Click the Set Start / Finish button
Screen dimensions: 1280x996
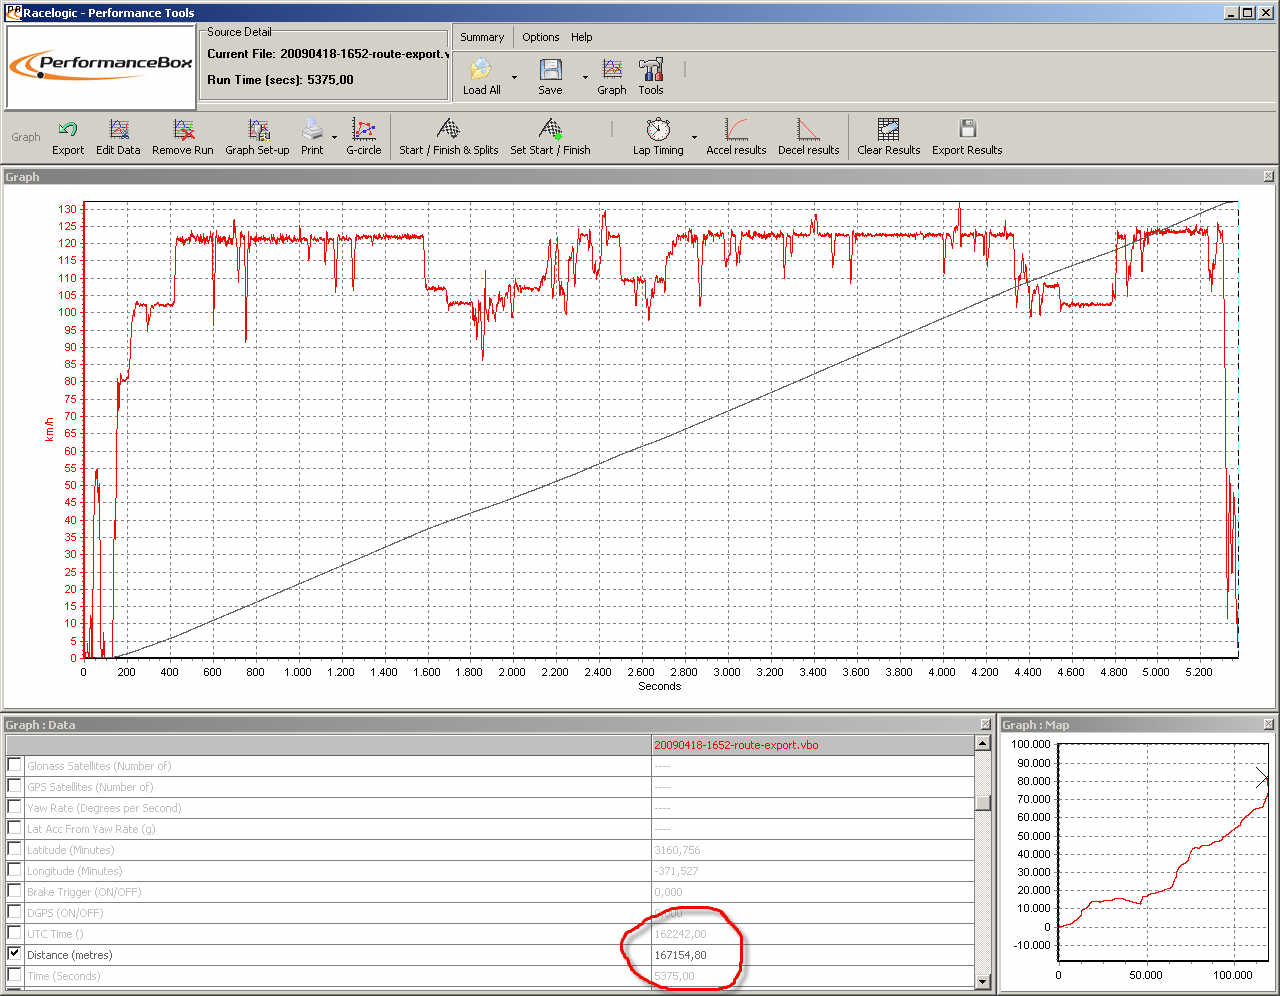[x=550, y=130]
